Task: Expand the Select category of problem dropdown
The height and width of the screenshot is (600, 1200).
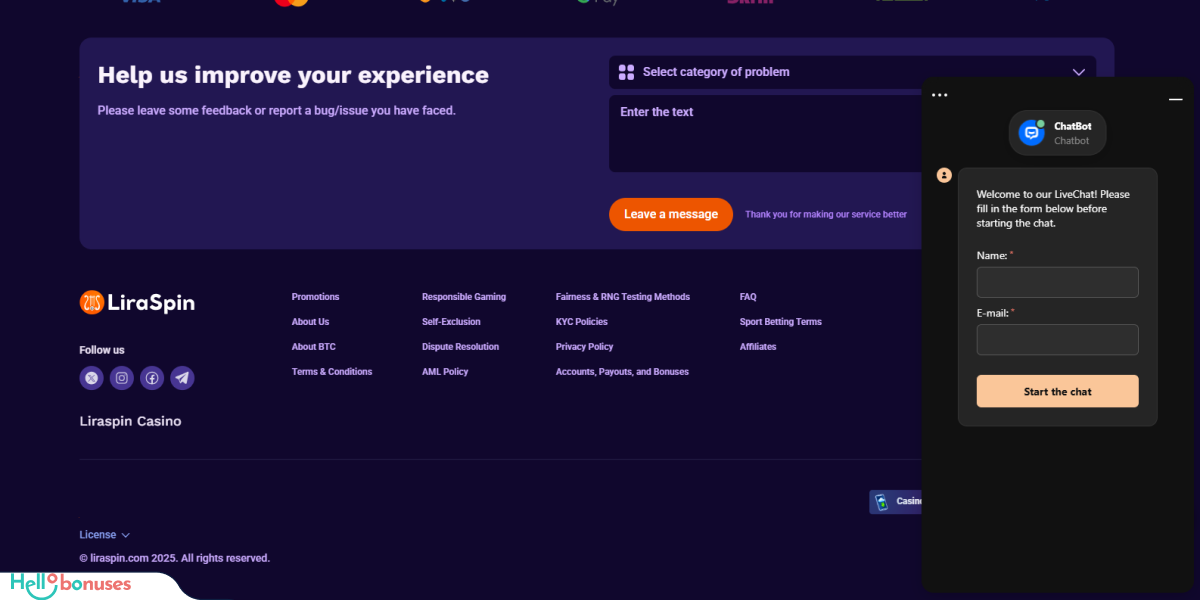Action: pos(852,72)
